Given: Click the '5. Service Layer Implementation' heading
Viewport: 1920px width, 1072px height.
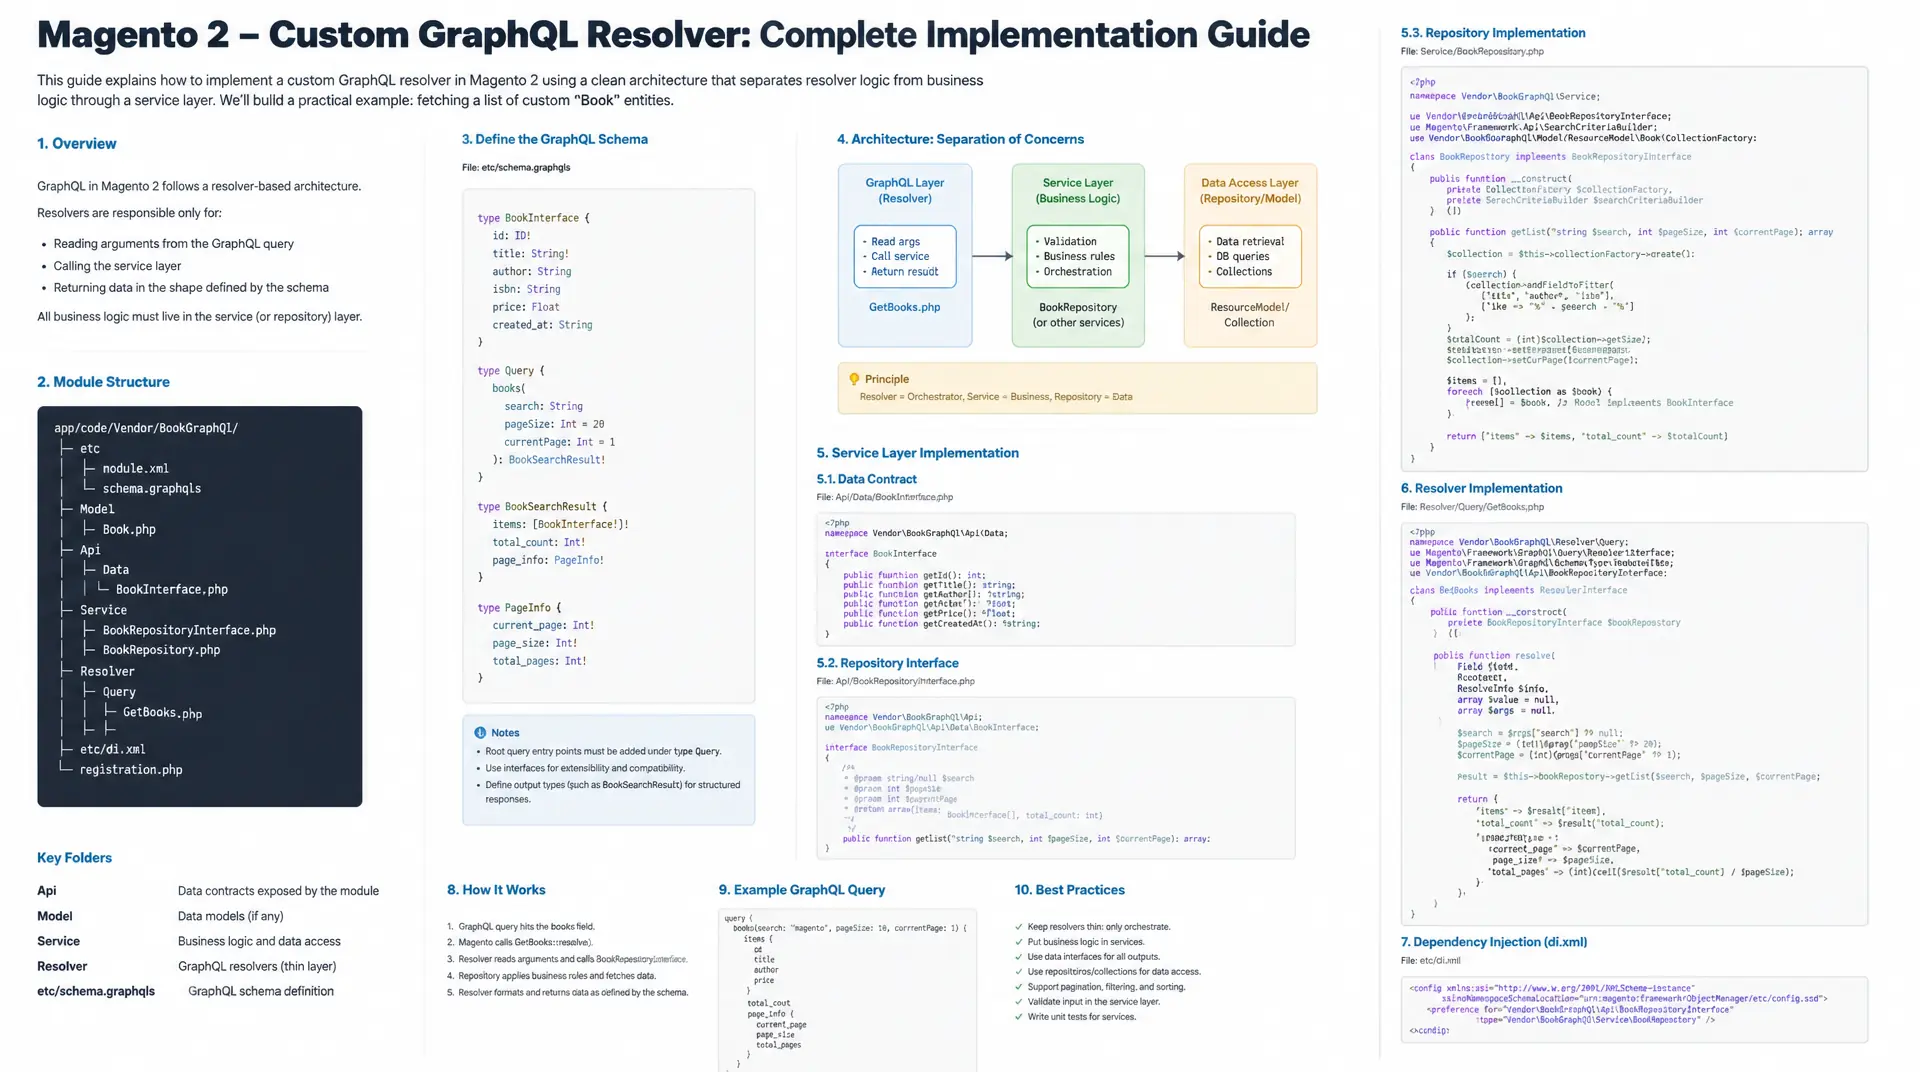Looking at the screenshot, I should (917, 453).
